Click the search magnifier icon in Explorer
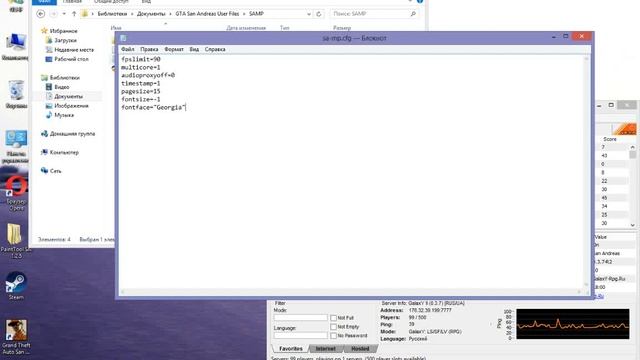This screenshot has width=640, height=360. (413, 14)
